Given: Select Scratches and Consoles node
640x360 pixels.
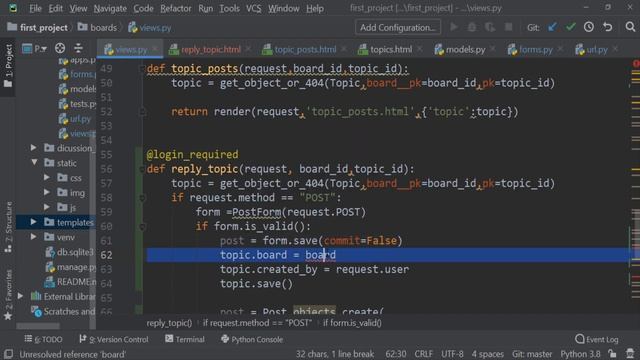Looking at the screenshot, I should (x=63, y=311).
